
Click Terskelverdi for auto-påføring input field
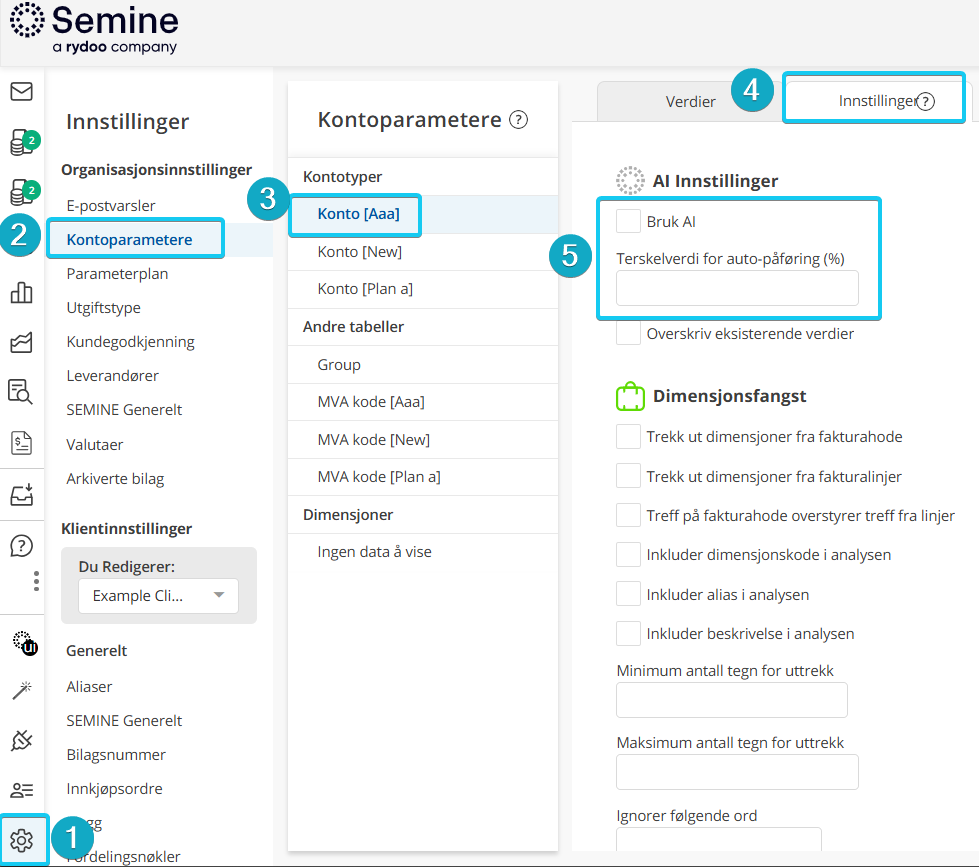click(x=737, y=288)
